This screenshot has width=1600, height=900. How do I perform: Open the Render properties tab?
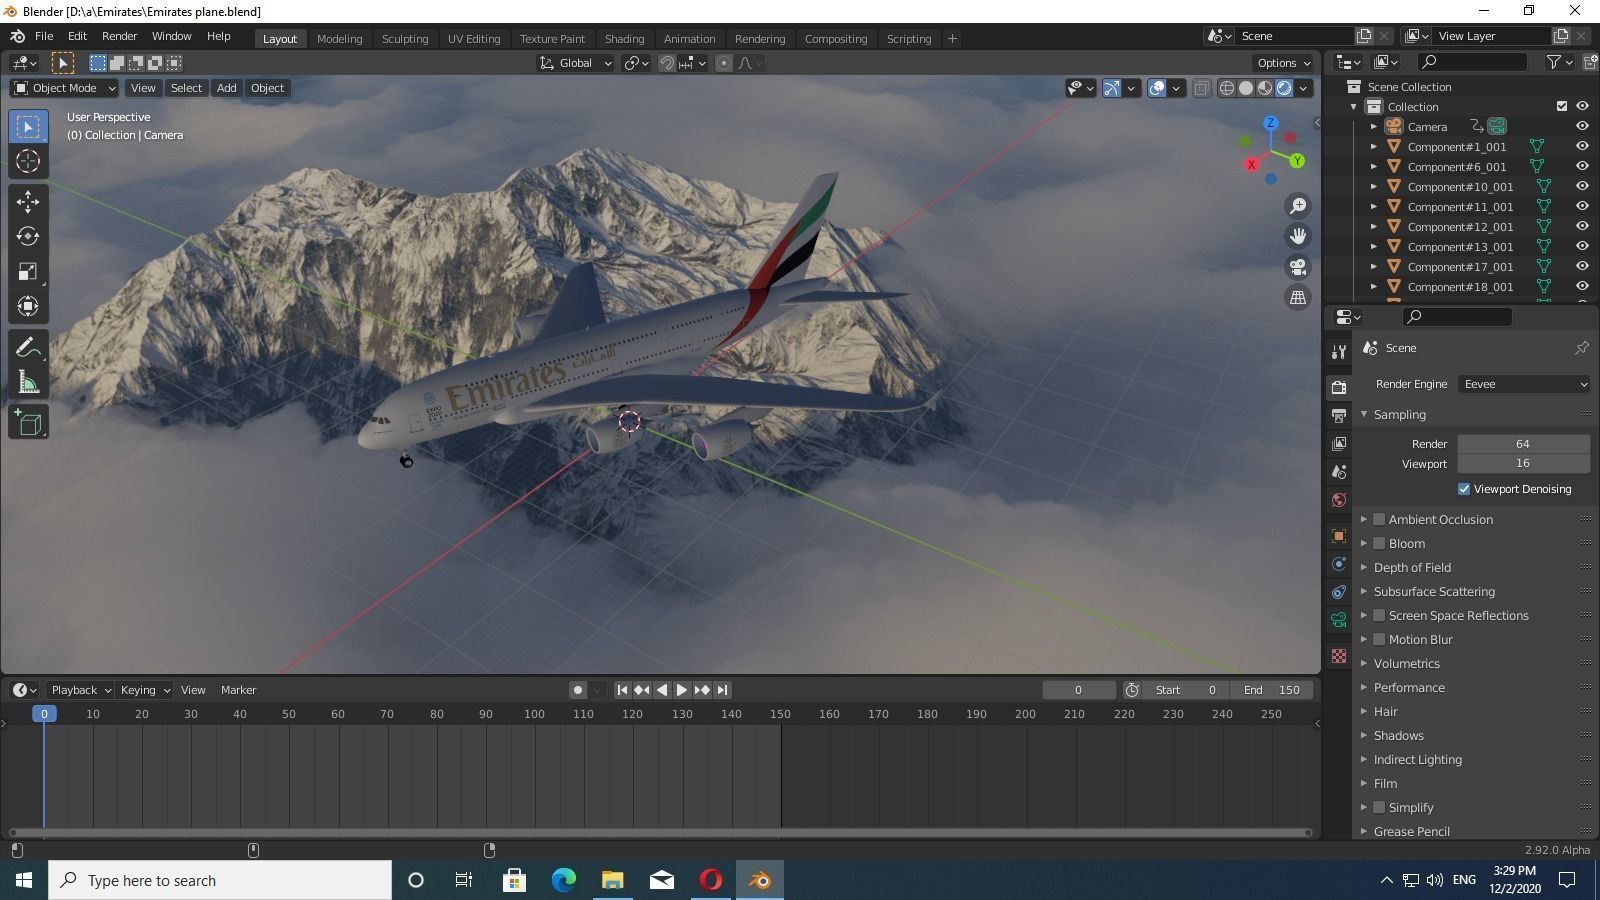(1339, 388)
